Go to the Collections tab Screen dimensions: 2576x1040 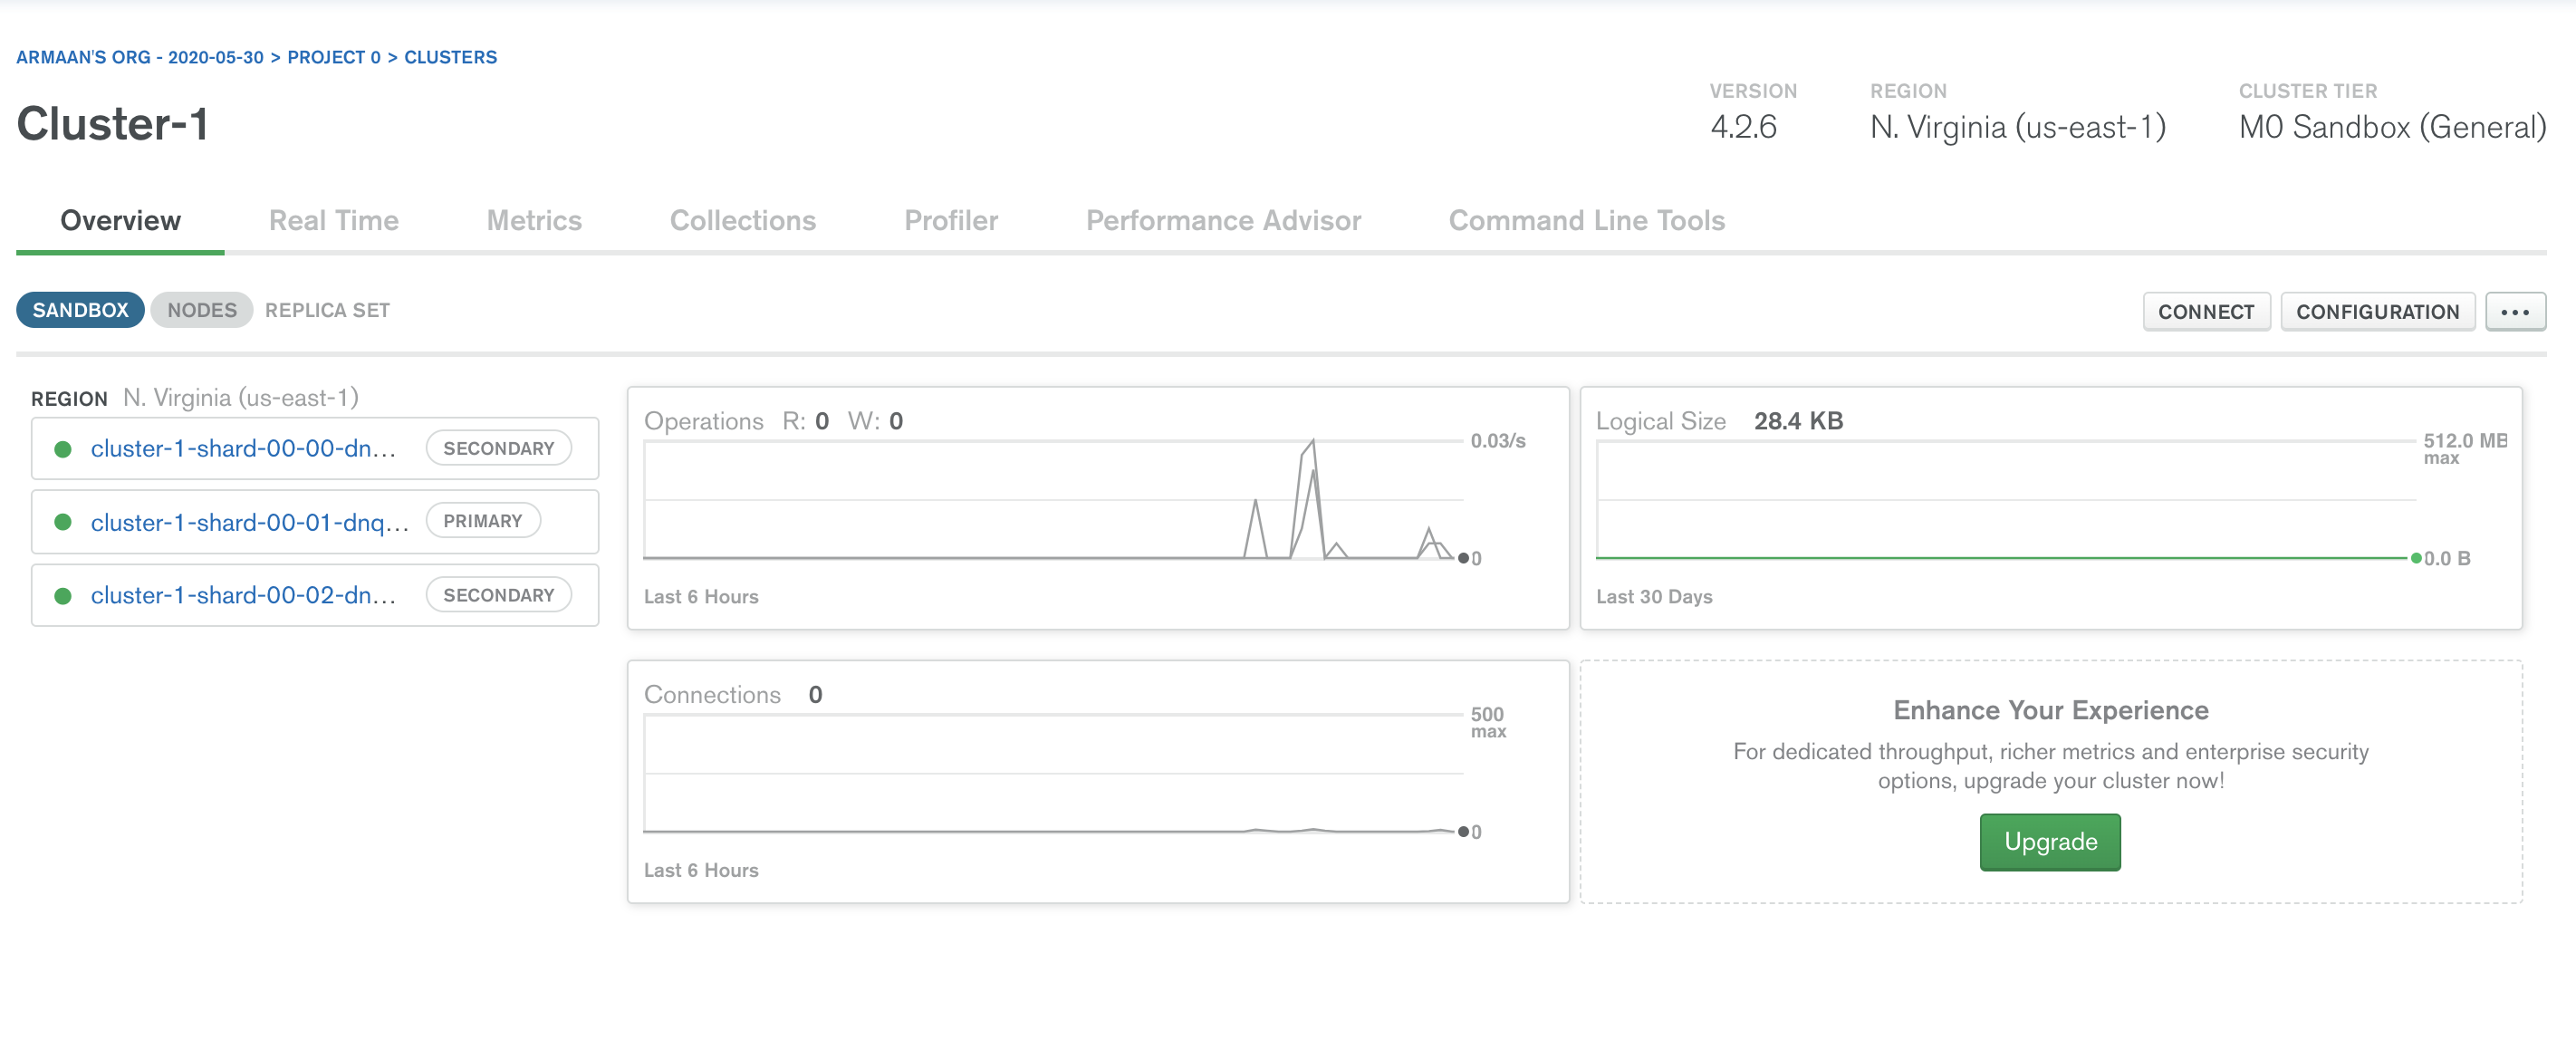[742, 220]
